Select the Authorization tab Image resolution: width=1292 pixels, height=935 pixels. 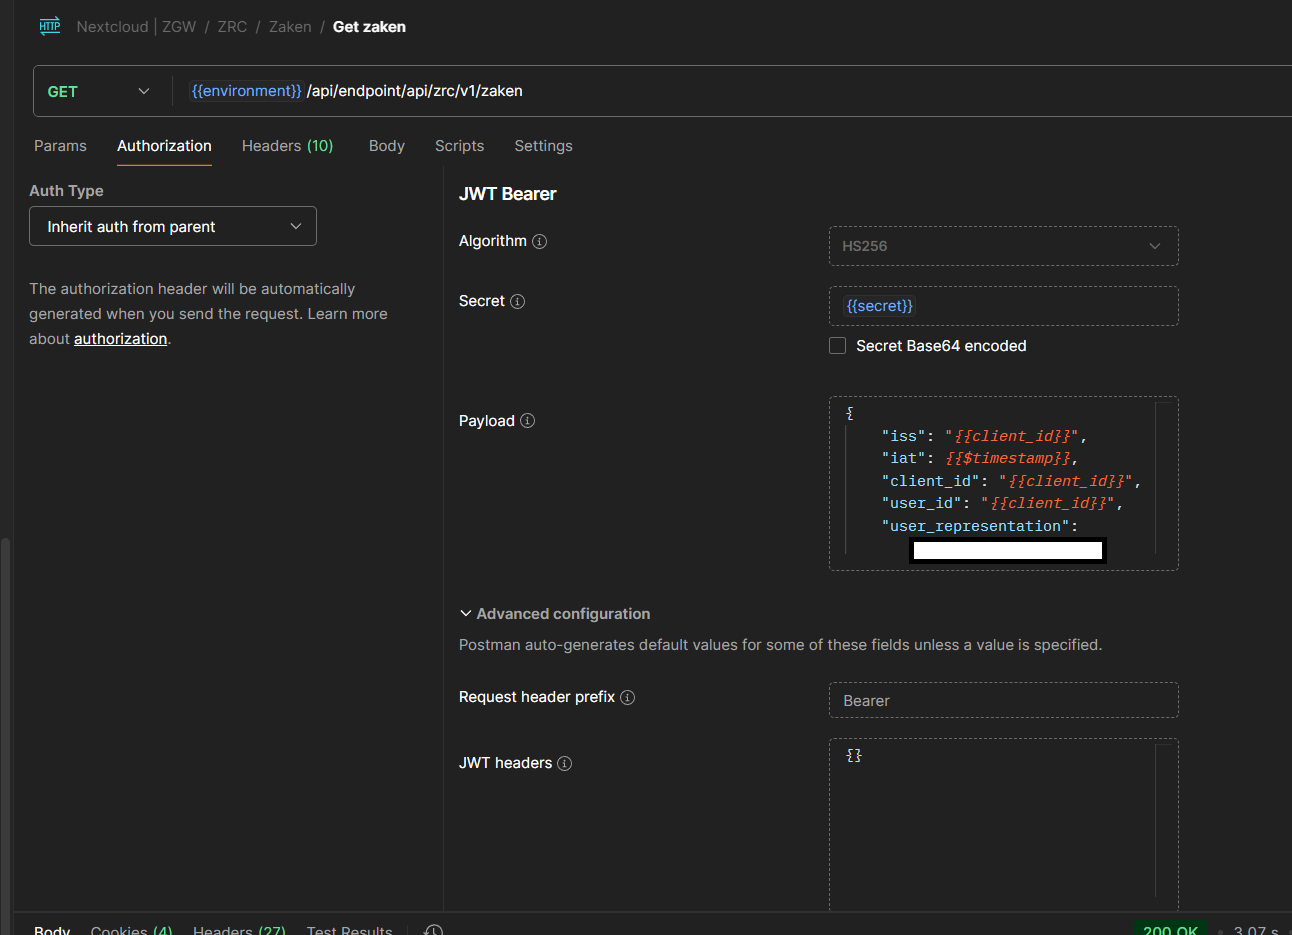click(164, 146)
